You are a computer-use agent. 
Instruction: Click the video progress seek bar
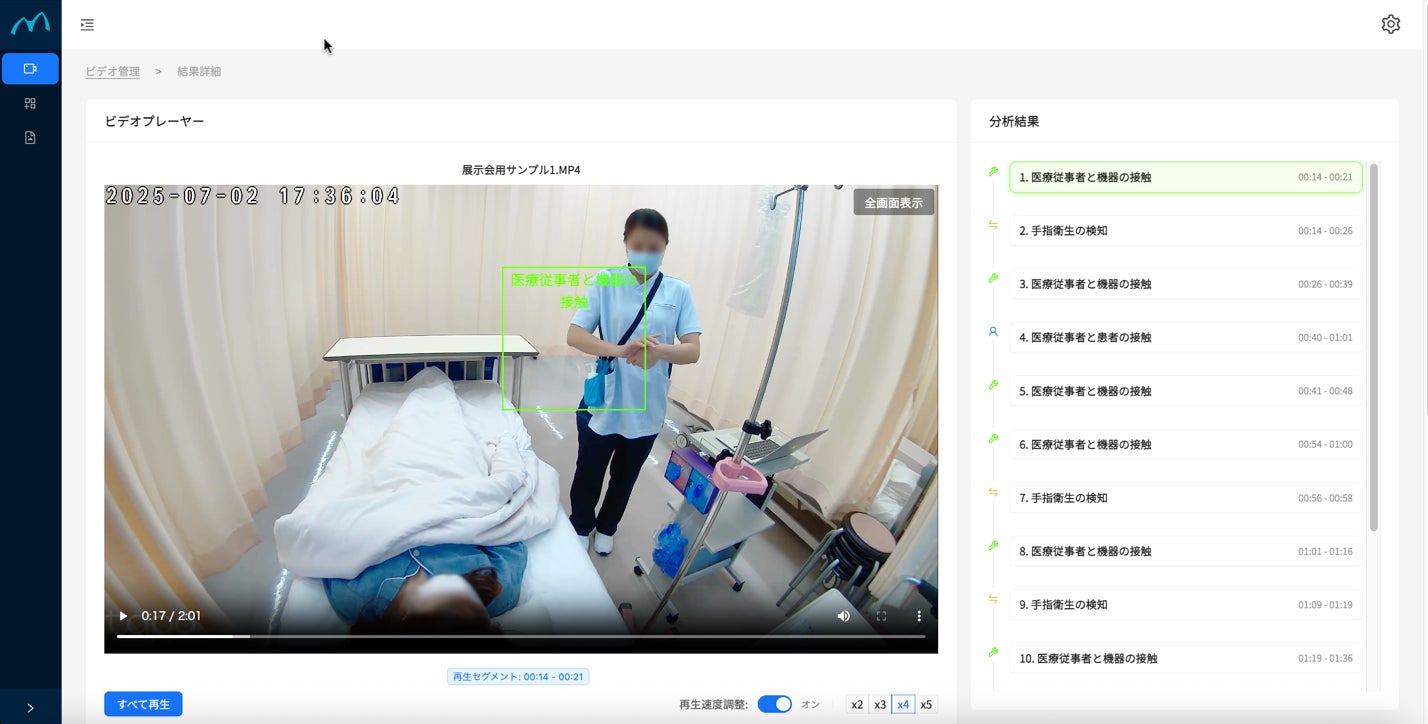tap(521, 636)
